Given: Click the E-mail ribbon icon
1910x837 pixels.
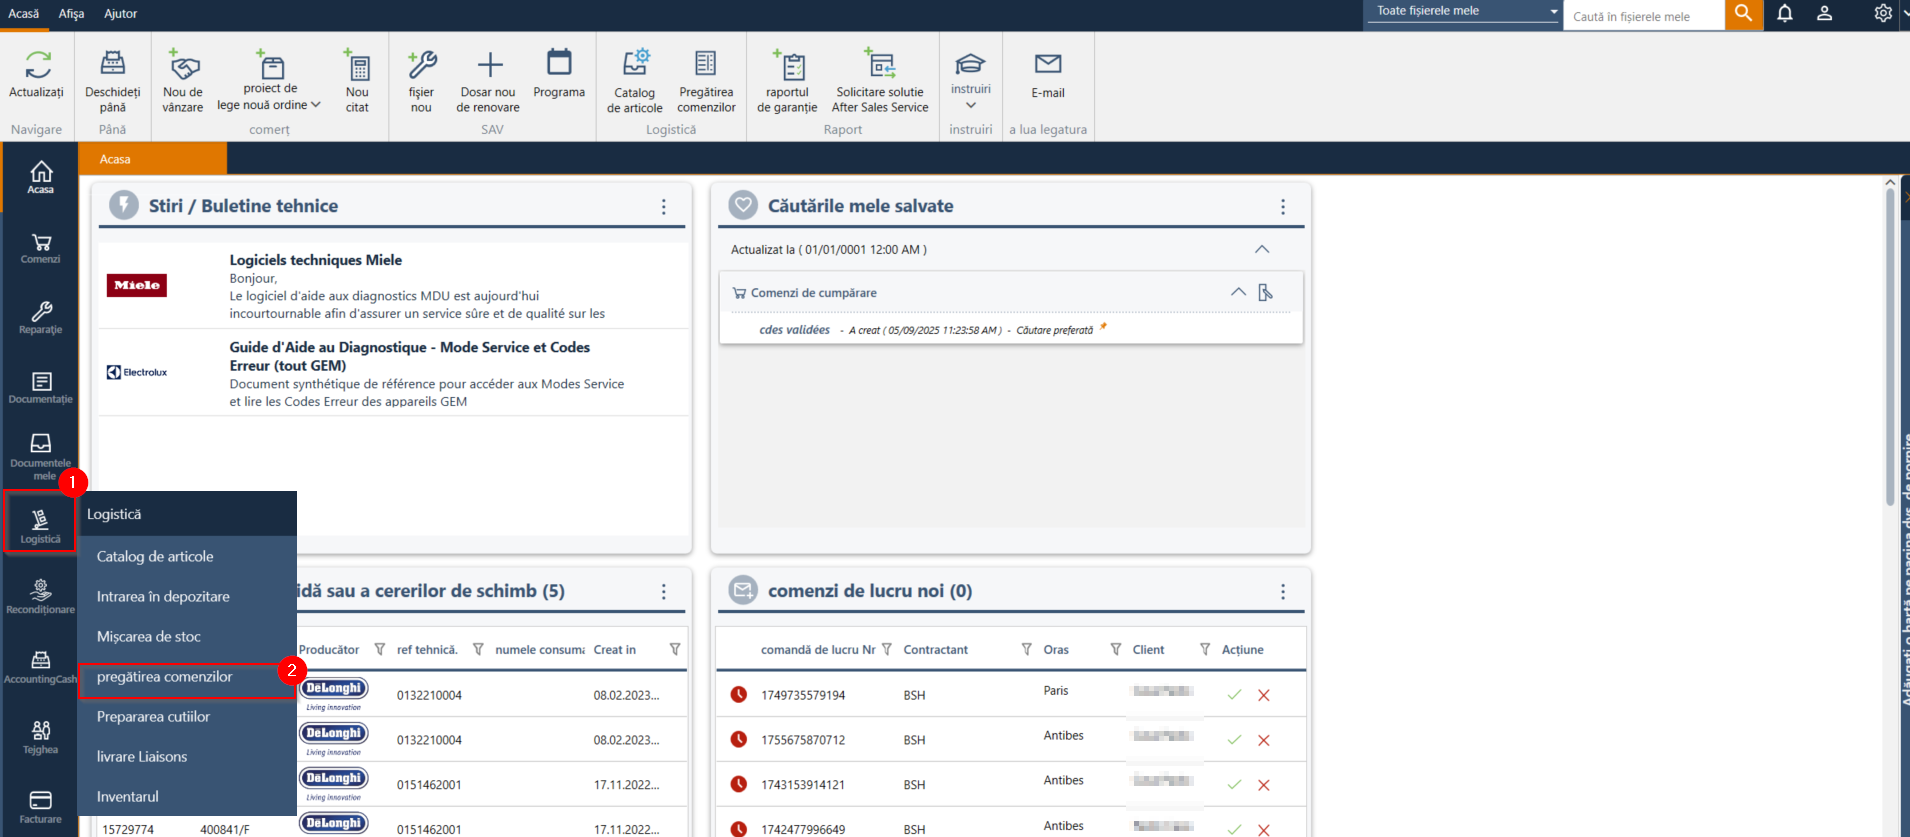Looking at the screenshot, I should coord(1048,64).
